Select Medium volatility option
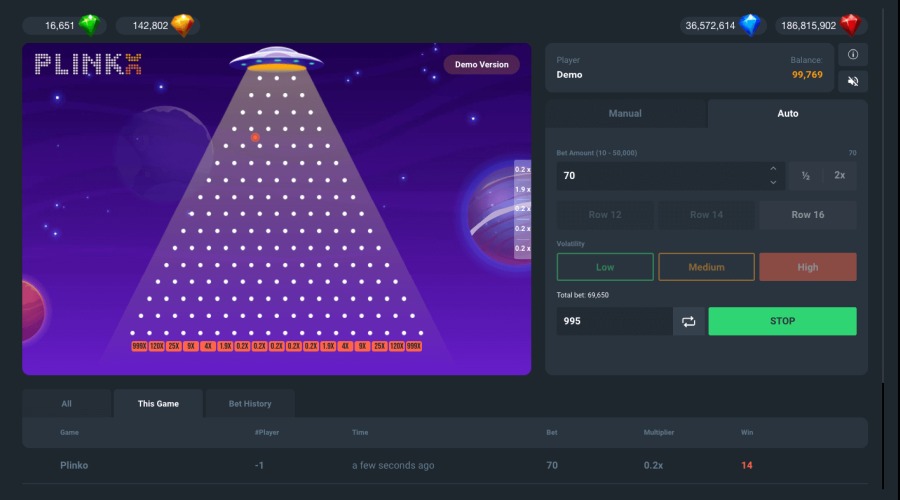This screenshot has height=500, width=900. (x=706, y=267)
